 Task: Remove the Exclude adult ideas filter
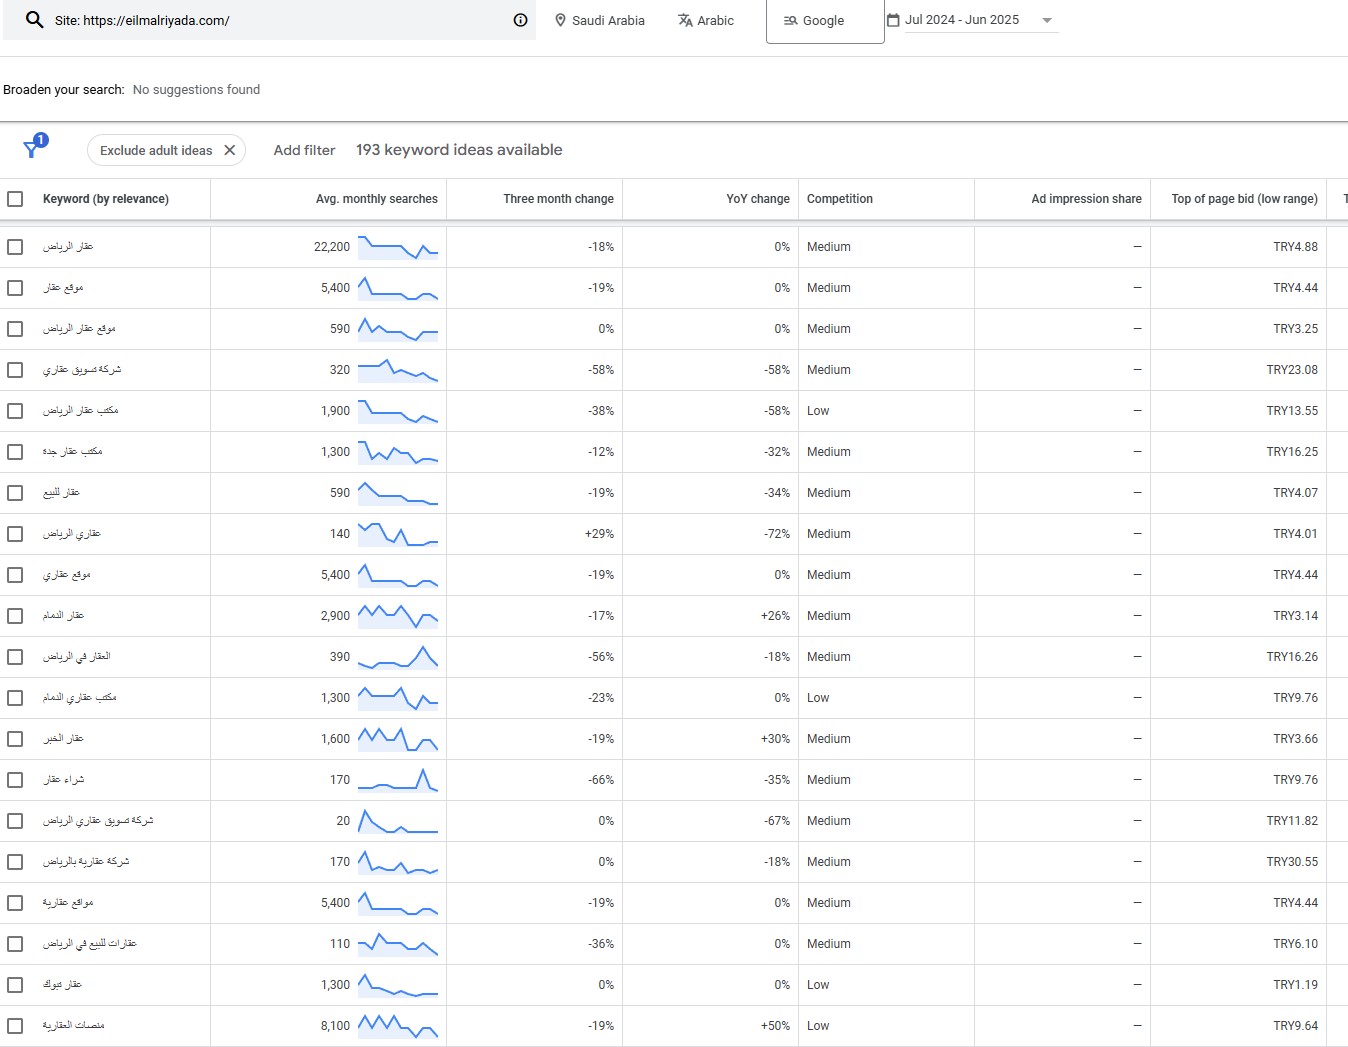(x=230, y=150)
